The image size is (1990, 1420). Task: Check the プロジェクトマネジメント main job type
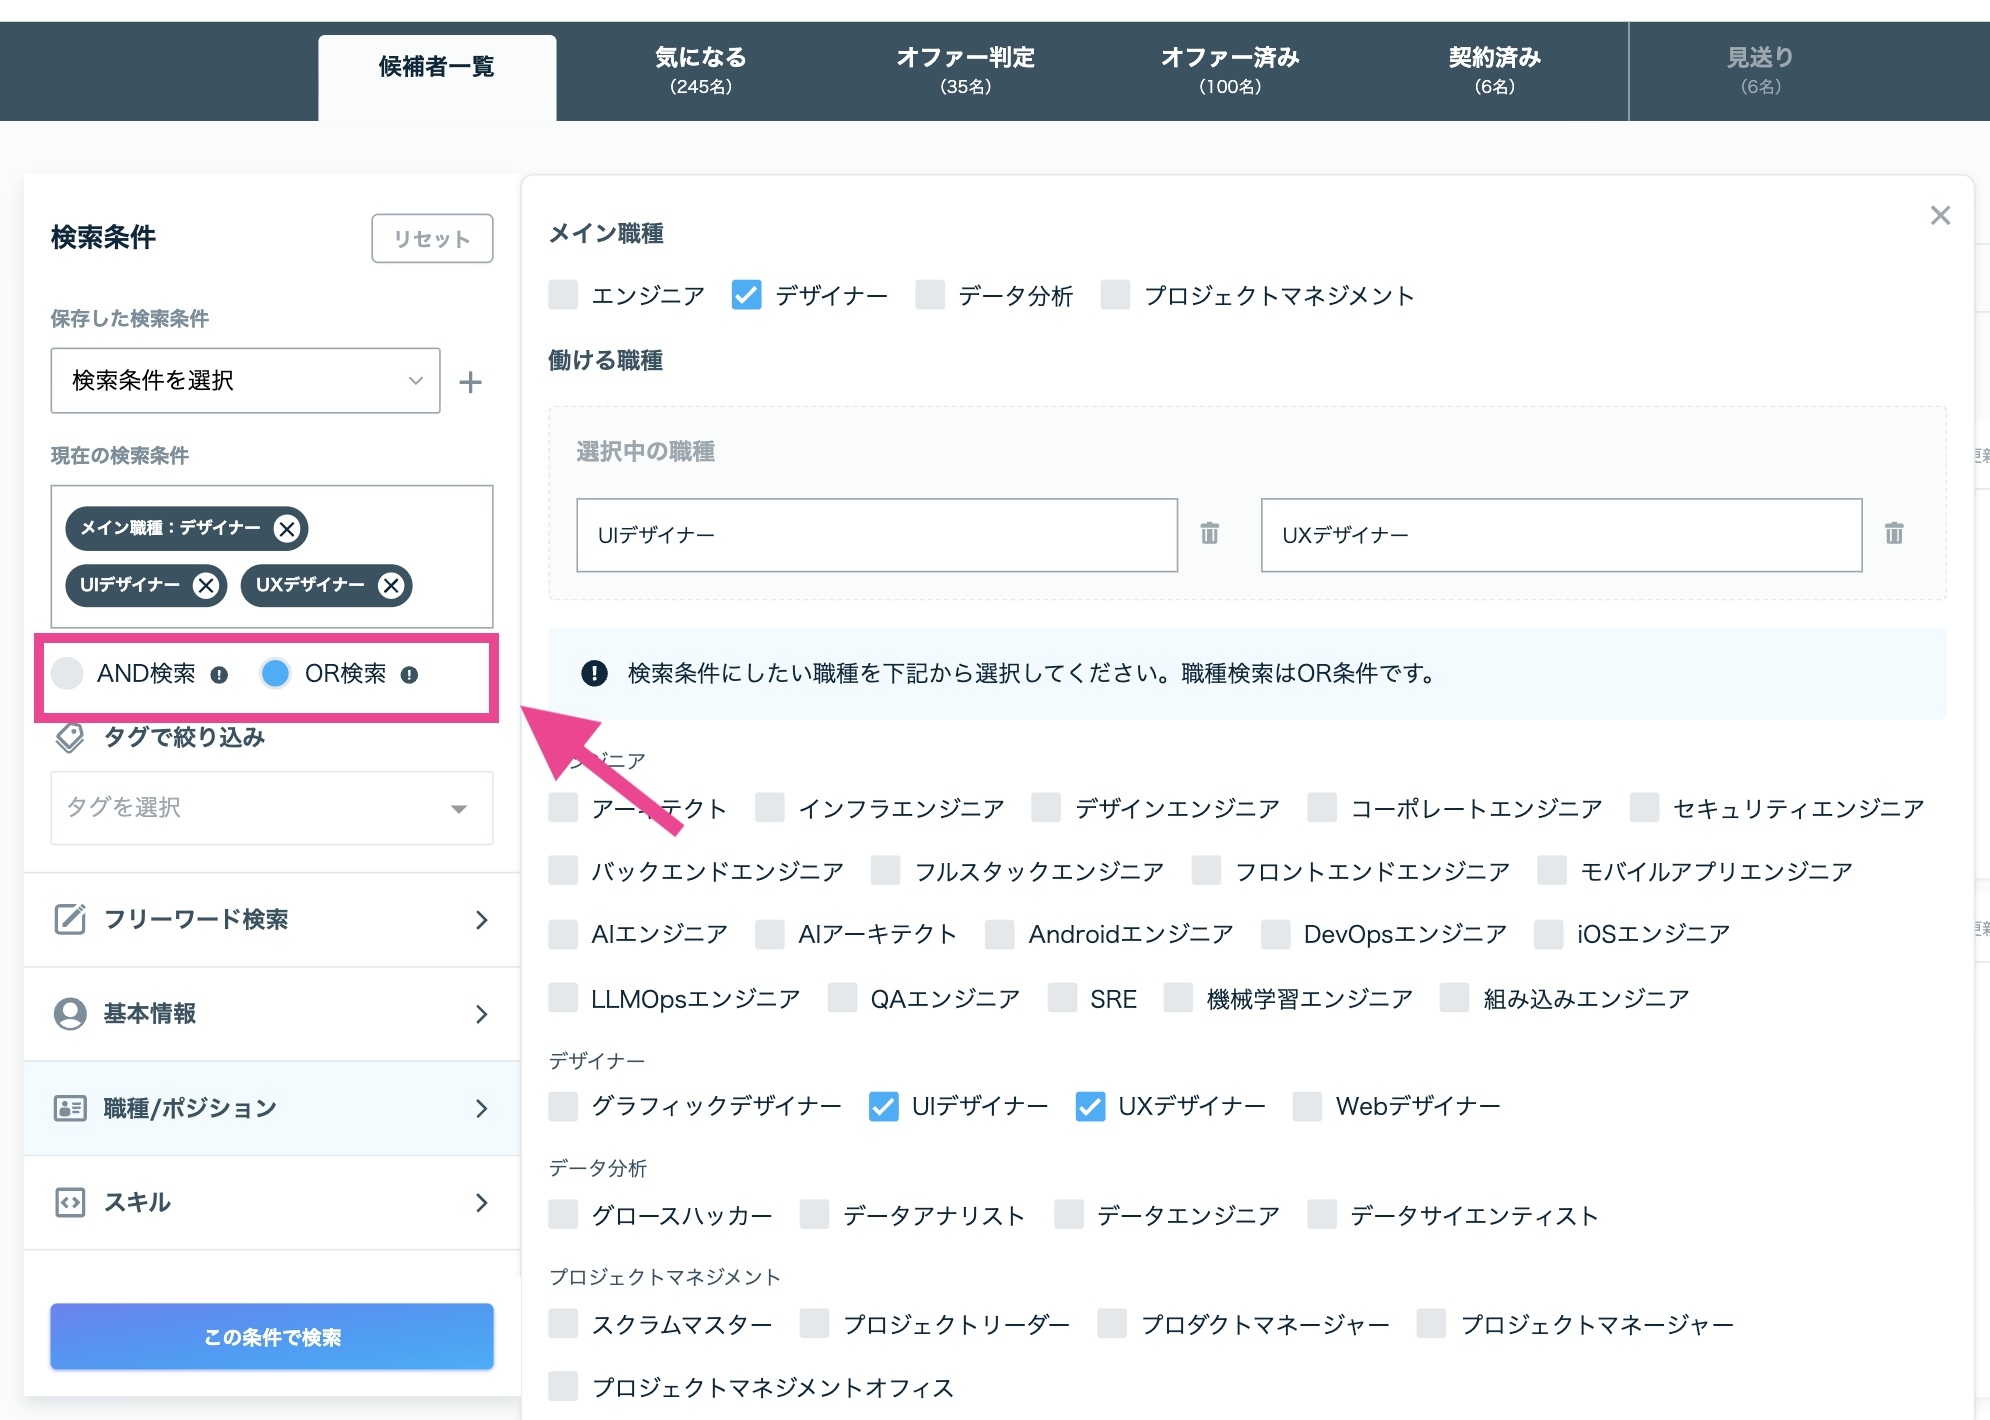[1115, 295]
